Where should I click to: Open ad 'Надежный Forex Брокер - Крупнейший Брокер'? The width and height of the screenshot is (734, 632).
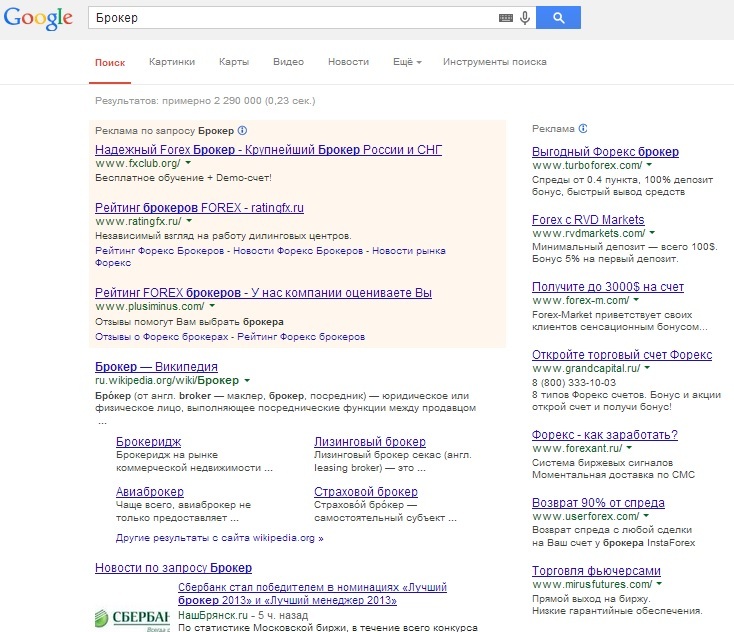tap(268, 150)
